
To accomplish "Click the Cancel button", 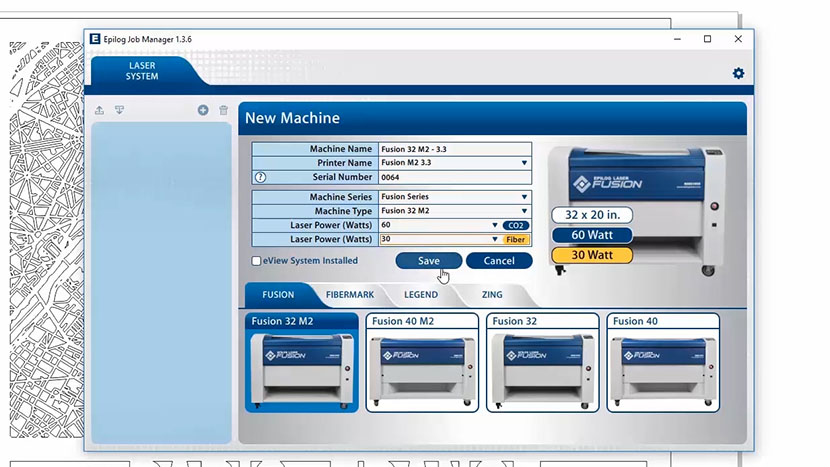I will coord(499,261).
